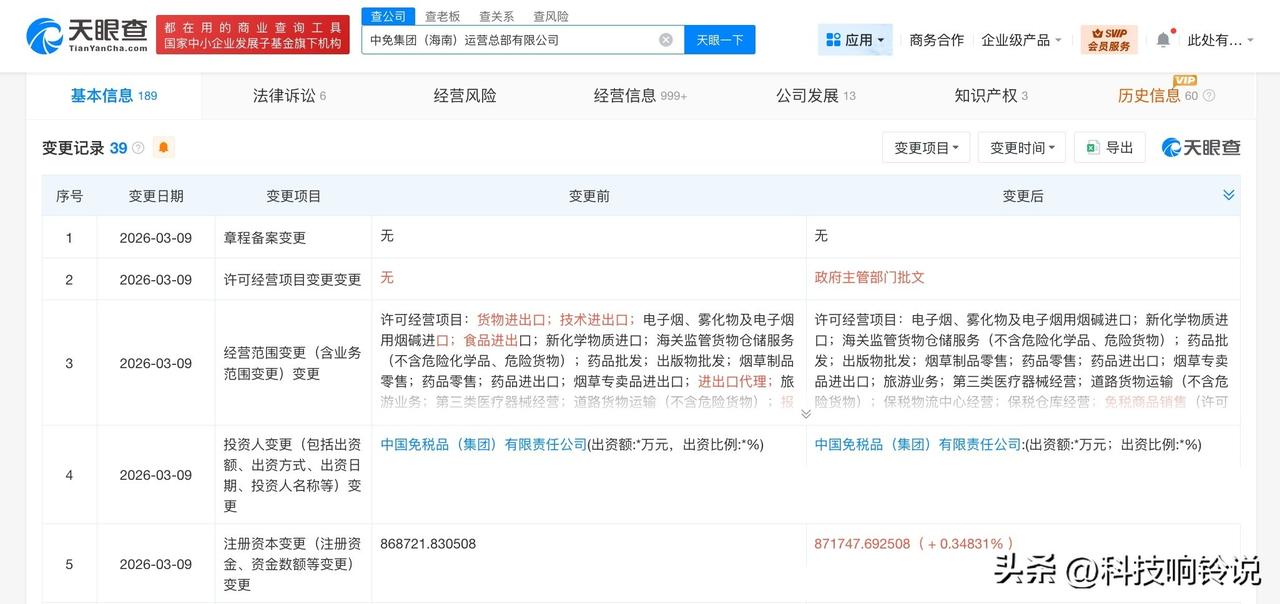
Task: Switch to the 公司发展 tab
Action: [x=816, y=96]
